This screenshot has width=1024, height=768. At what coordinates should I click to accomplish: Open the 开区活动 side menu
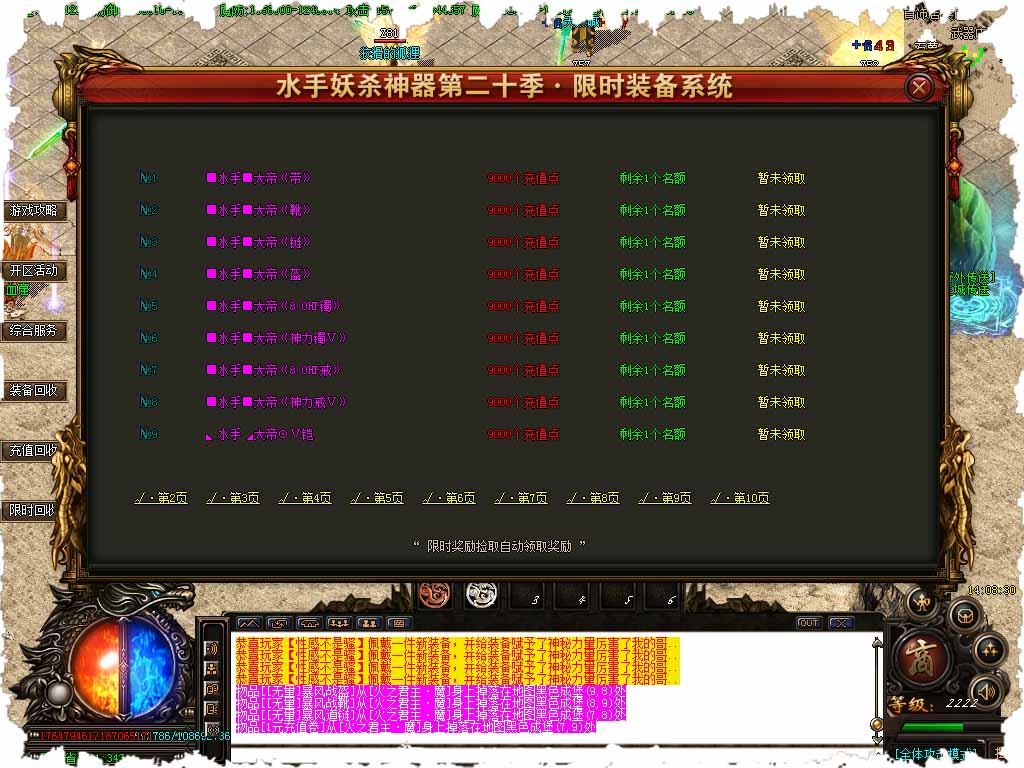coord(34,271)
